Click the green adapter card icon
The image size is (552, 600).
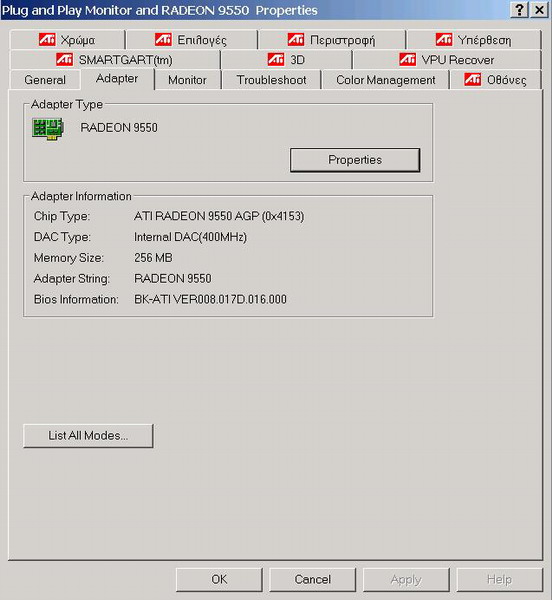tap(48, 129)
